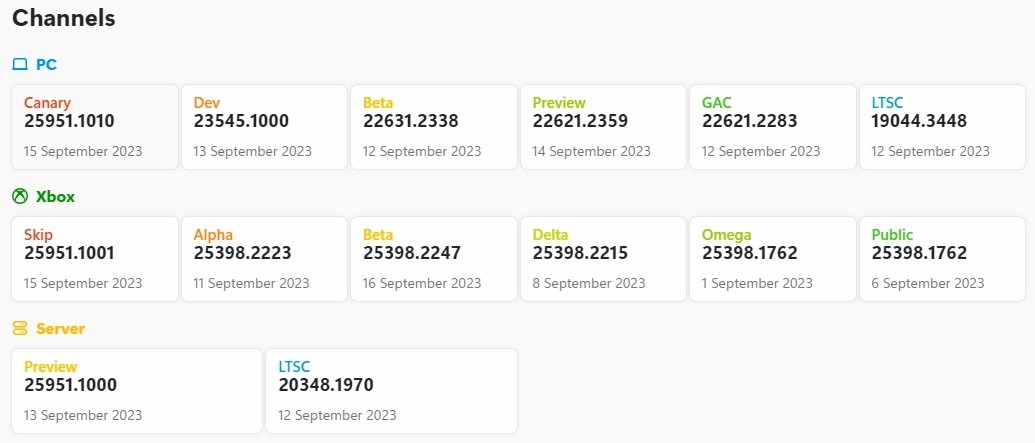Viewport: 1035px width, 443px height.
Task: Open the Server LTSC 20348.1970 card
Action: point(391,391)
